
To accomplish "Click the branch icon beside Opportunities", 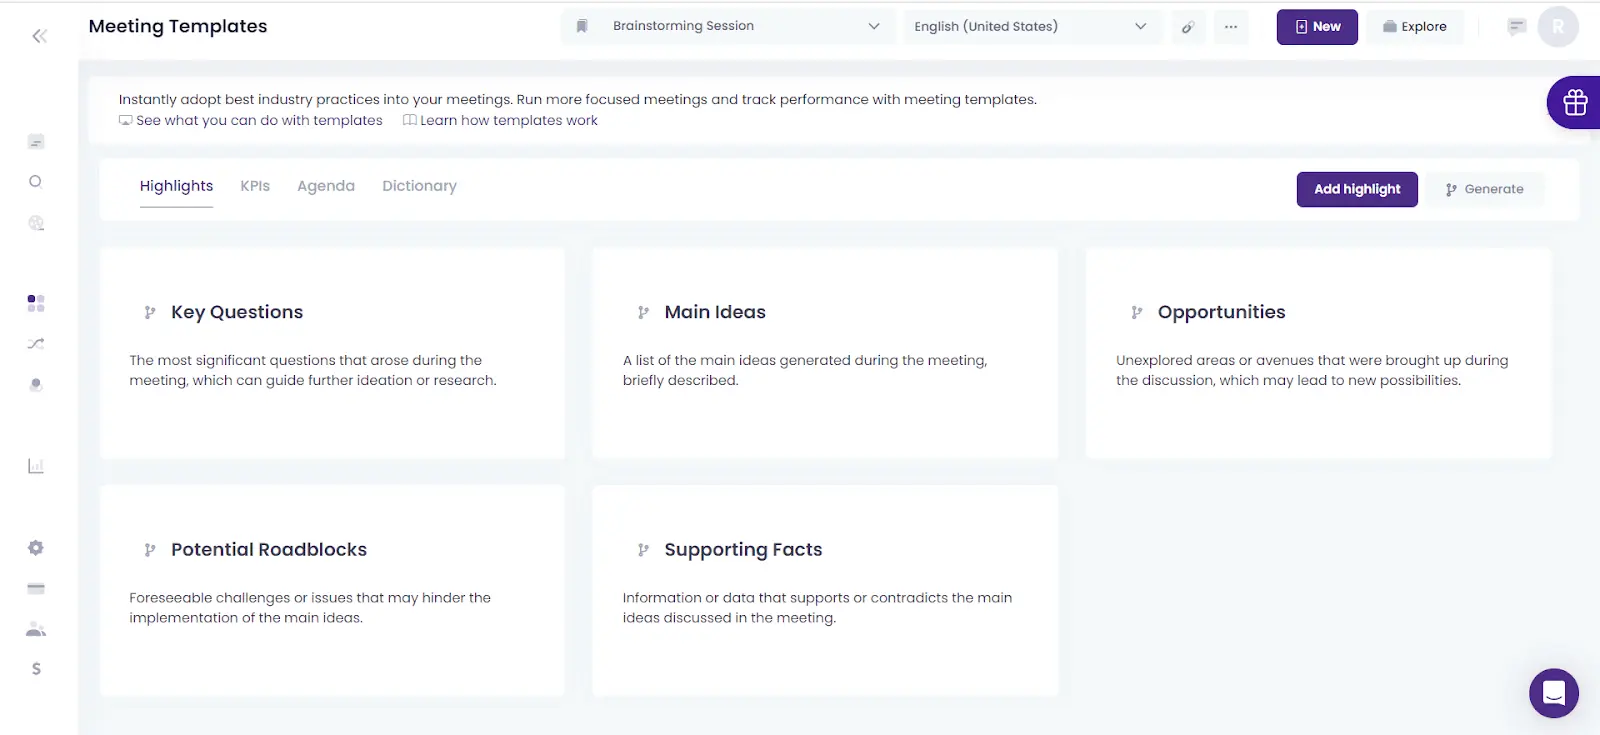I will tap(1137, 312).
